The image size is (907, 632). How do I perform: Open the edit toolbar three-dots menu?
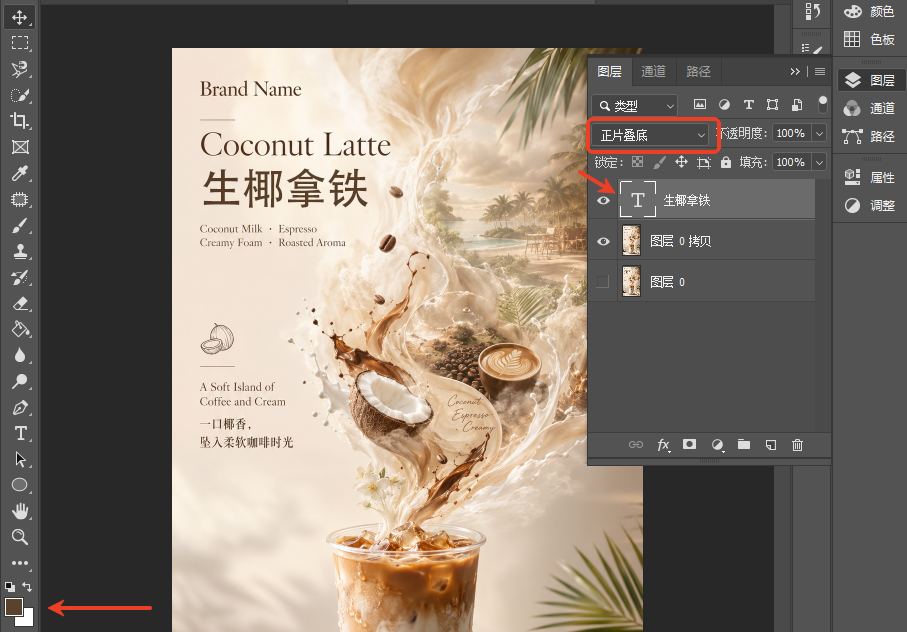click(20, 563)
